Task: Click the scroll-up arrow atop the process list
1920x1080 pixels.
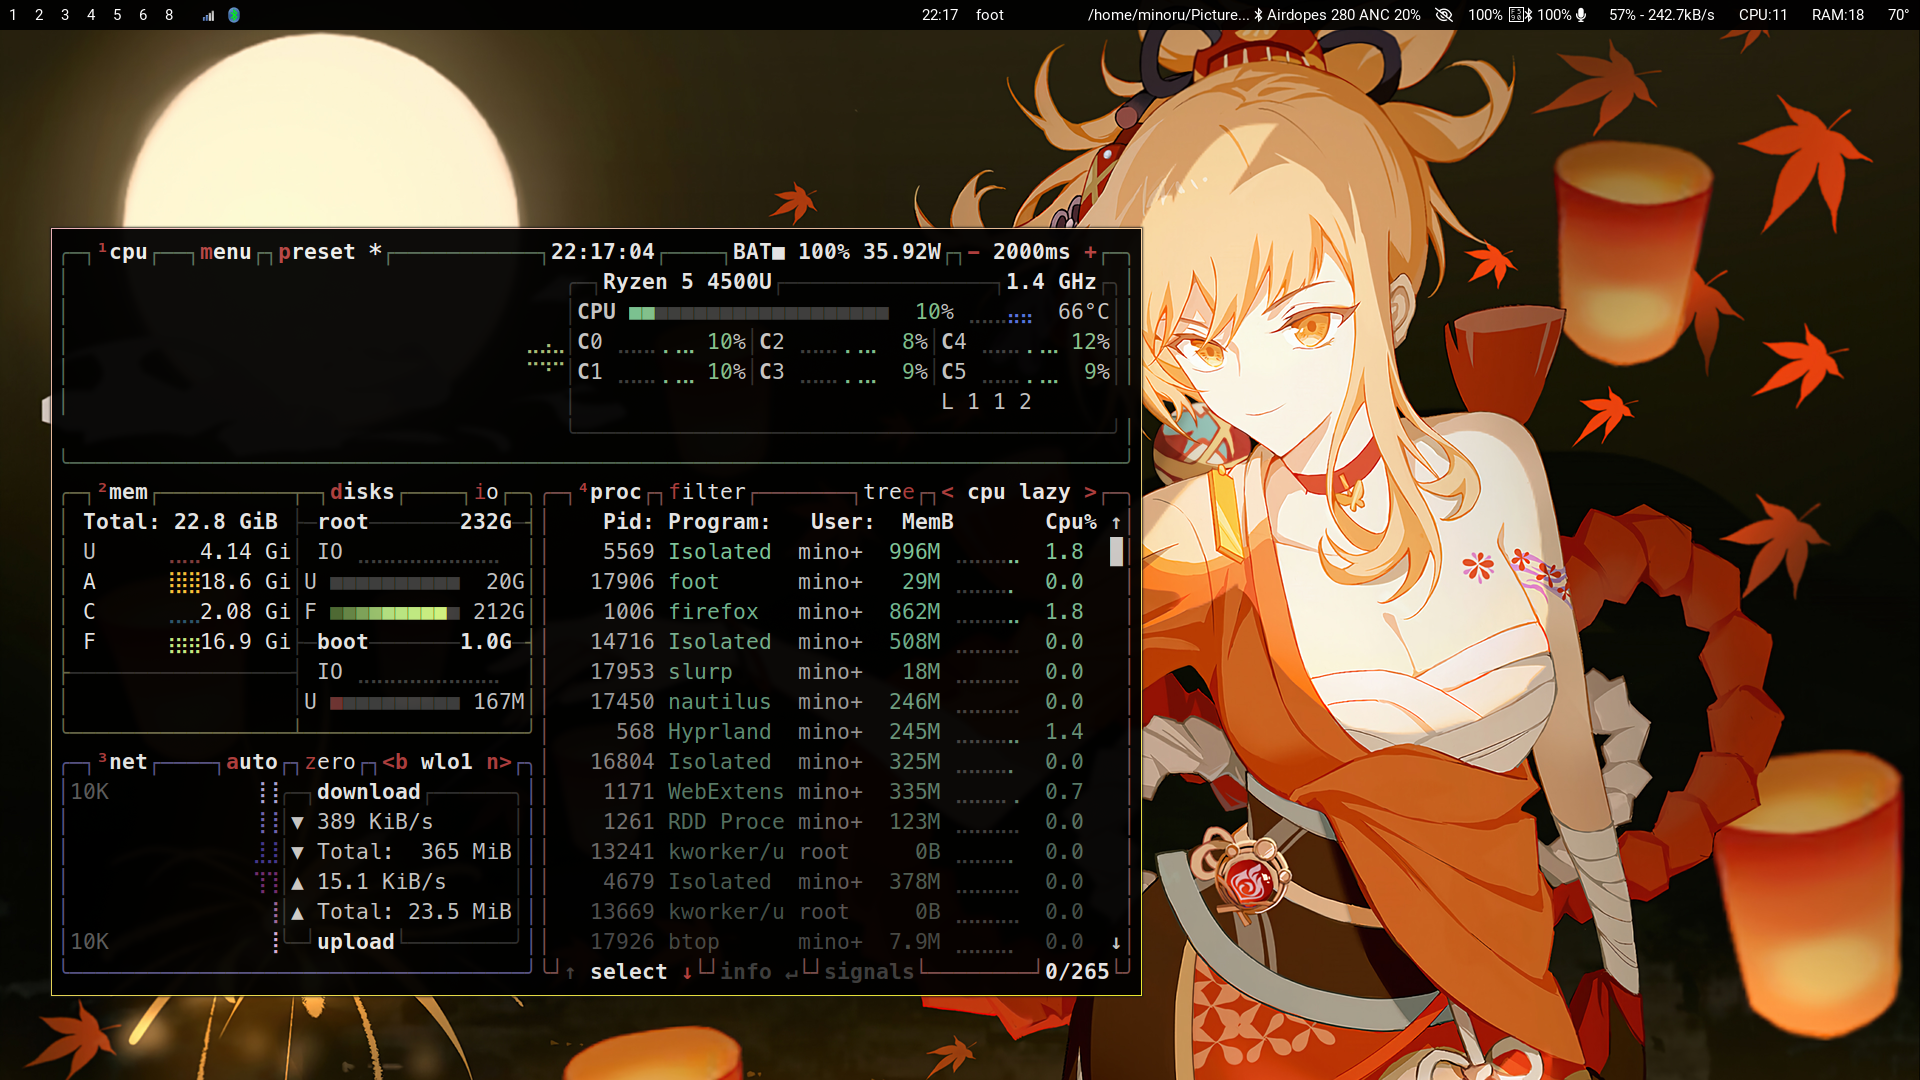Action: tap(1116, 522)
